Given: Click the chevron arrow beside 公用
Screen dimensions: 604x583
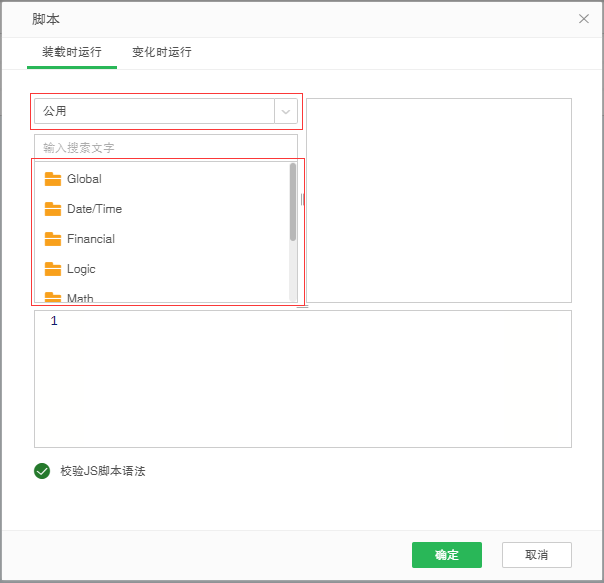Looking at the screenshot, I should 286,111.
